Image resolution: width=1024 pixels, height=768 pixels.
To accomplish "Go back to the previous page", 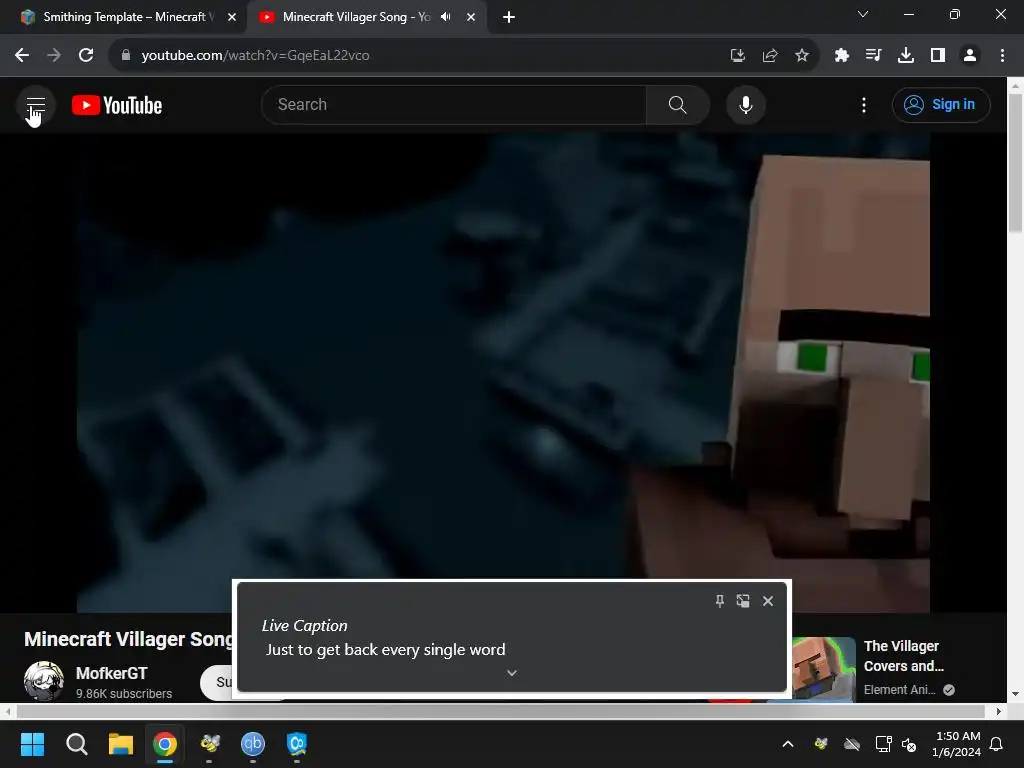I will pyautogui.click(x=22, y=56).
